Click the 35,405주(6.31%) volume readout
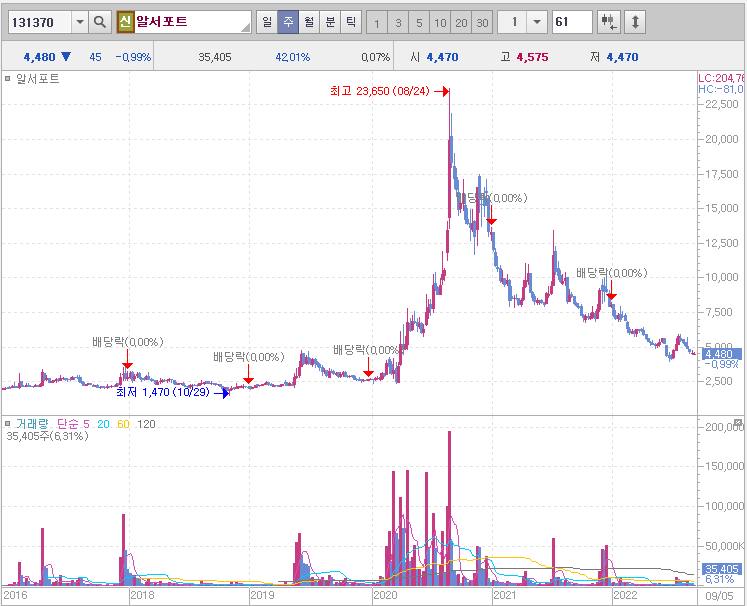The image size is (747, 606). click(47, 436)
